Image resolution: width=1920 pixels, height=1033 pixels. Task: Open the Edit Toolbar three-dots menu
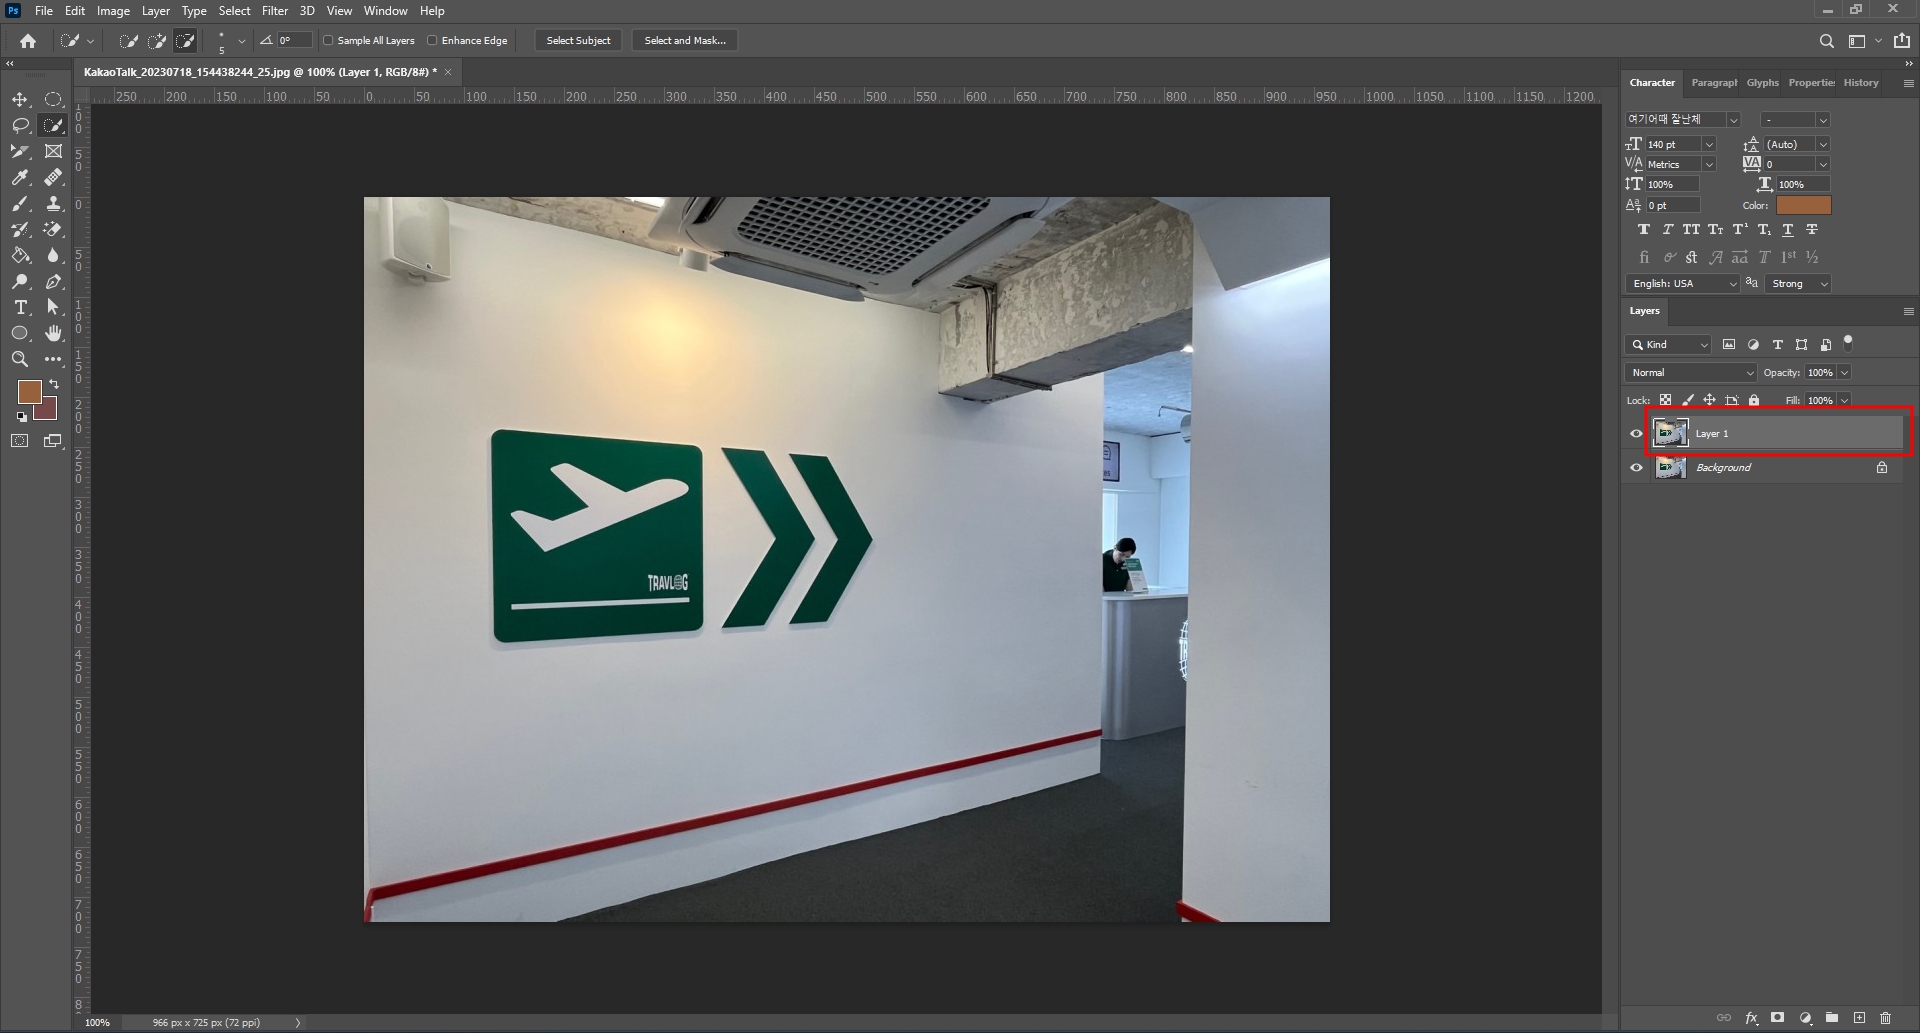pos(54,359)
